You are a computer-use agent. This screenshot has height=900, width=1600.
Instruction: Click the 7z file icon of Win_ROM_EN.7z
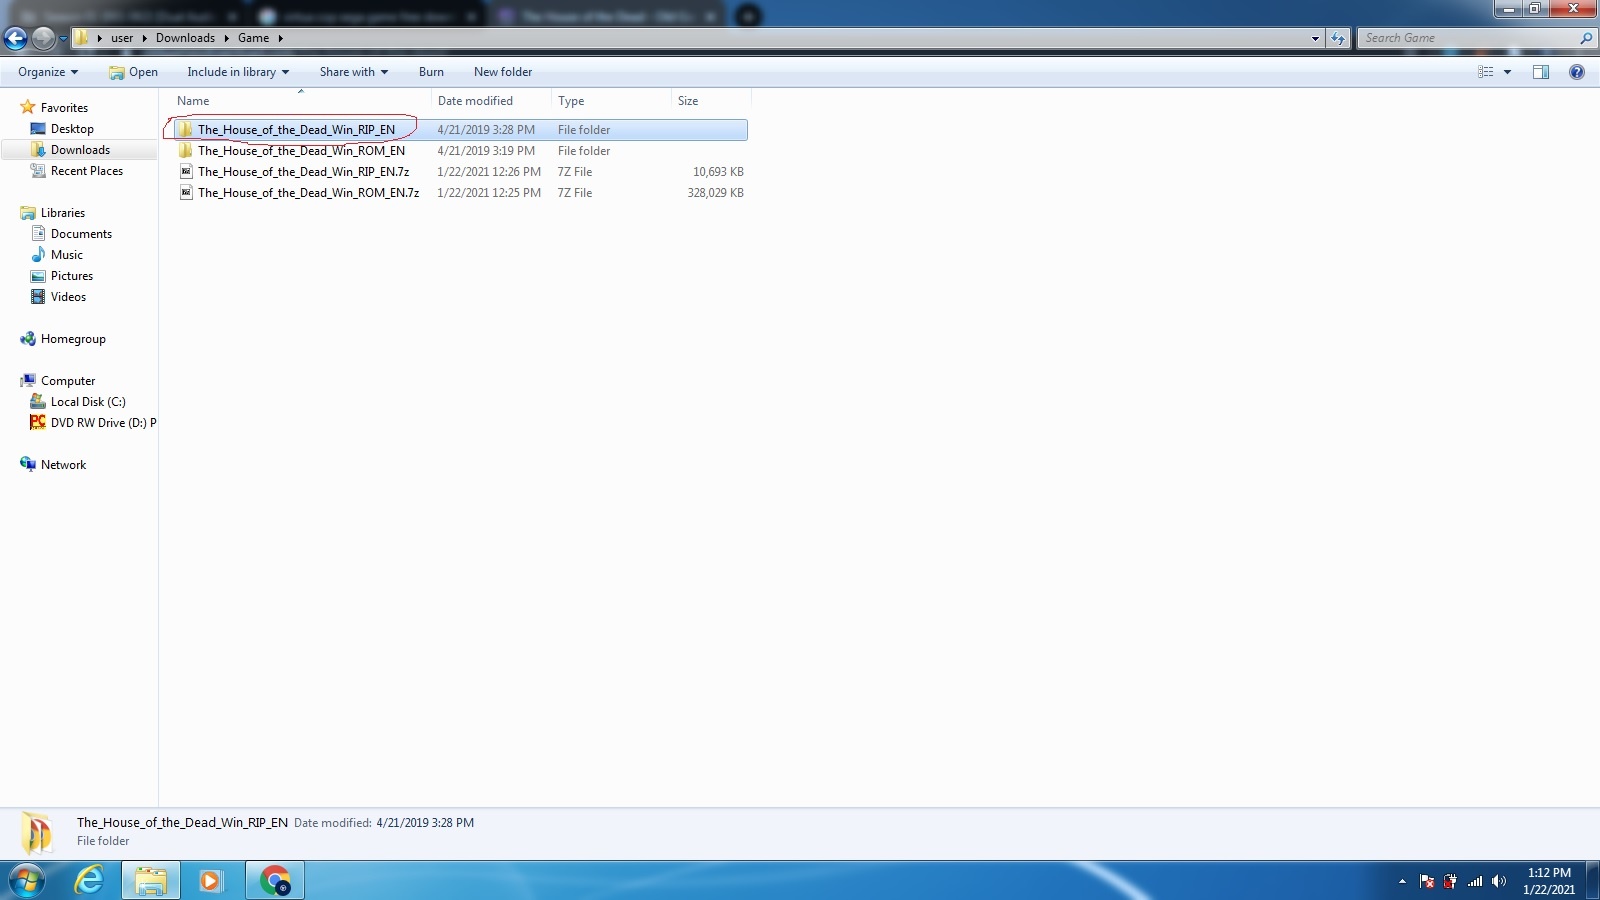click(185, 193)
